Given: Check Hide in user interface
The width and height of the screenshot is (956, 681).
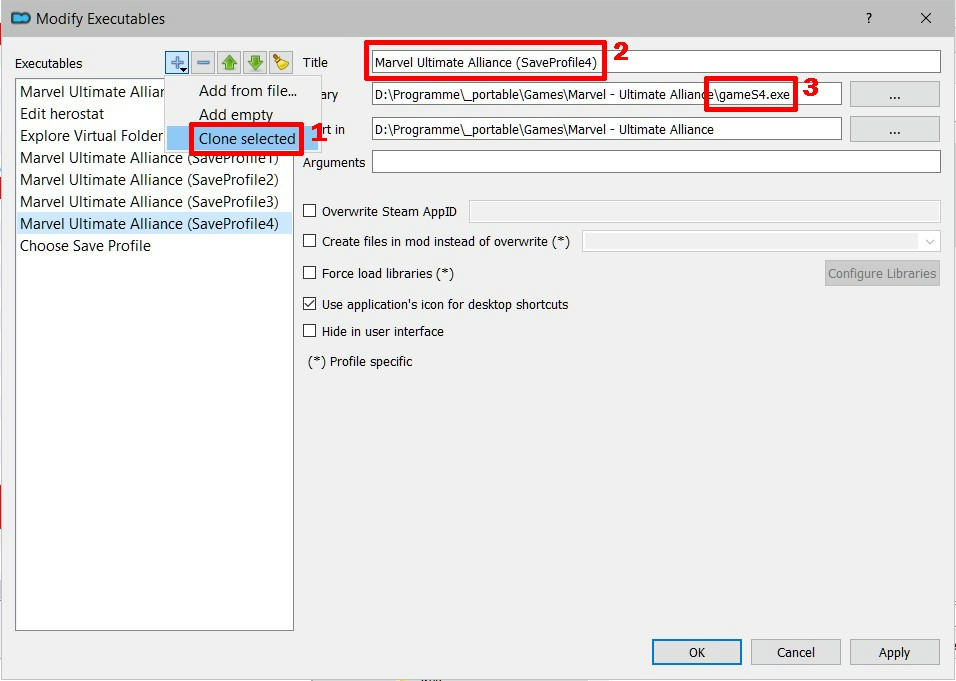Looking at the screenshot, I should (310, 330).
